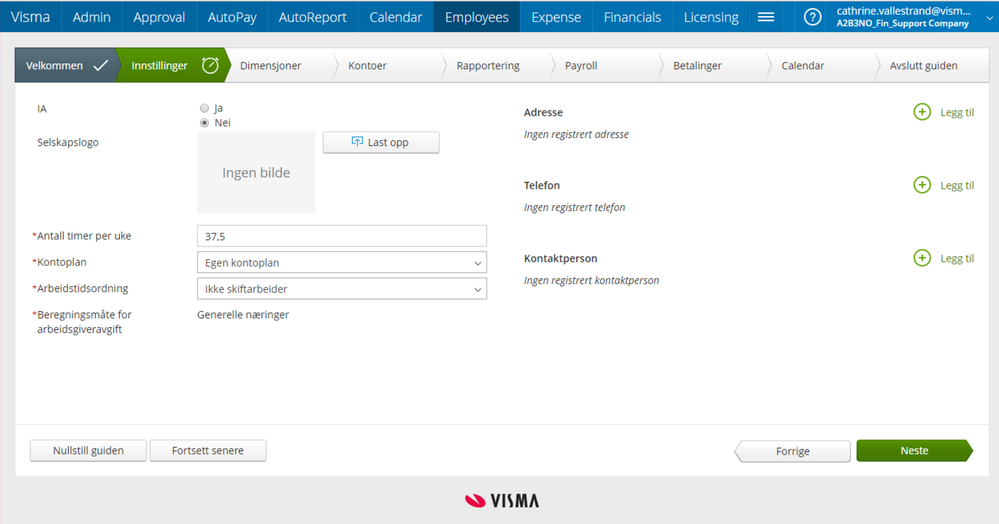Click Nullstill guiden button
Screen dimensions: 999x524
pyautogui.click(x=88, y=450)
